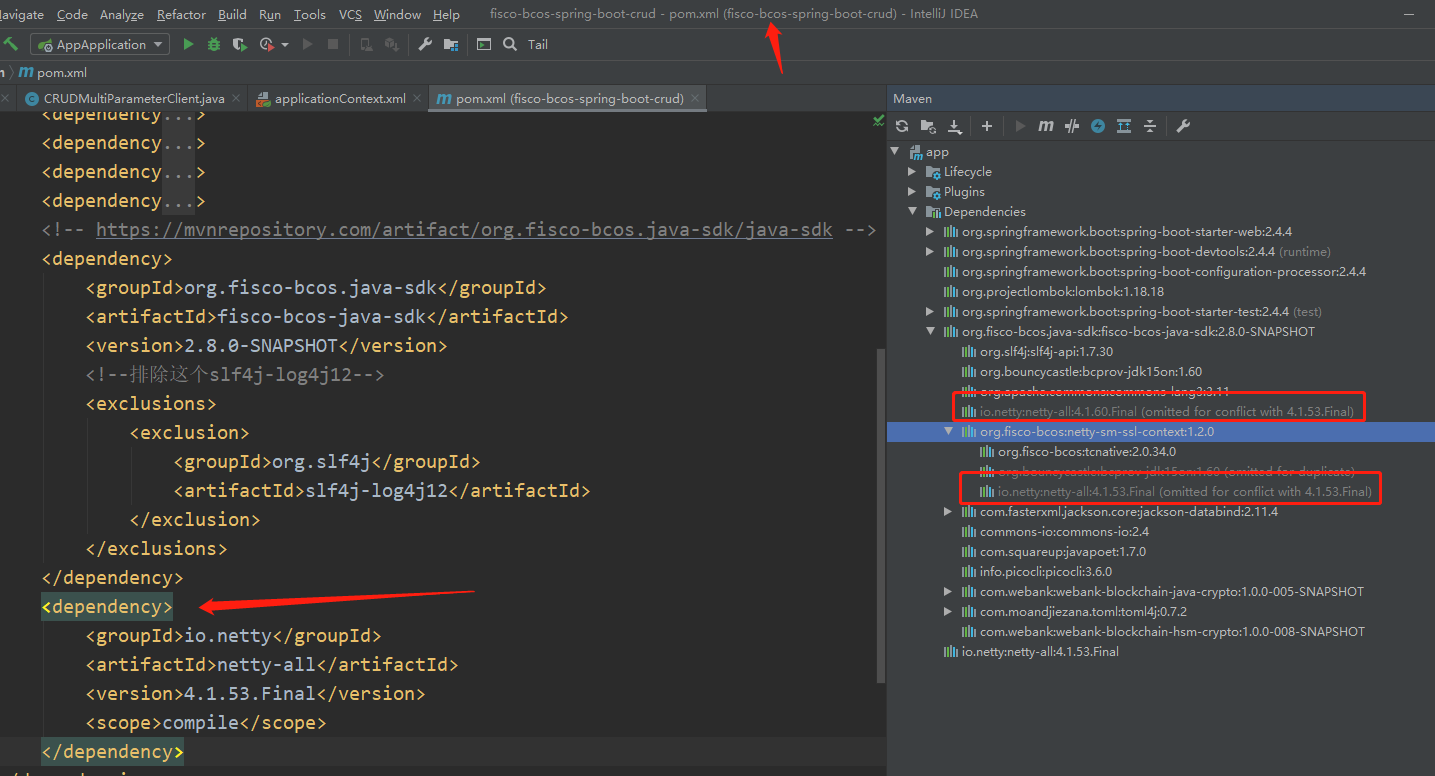Expand spring-boot-devtools dependency
The width and height of the screenshot is (1435, 776).
[x=931, y=252]
